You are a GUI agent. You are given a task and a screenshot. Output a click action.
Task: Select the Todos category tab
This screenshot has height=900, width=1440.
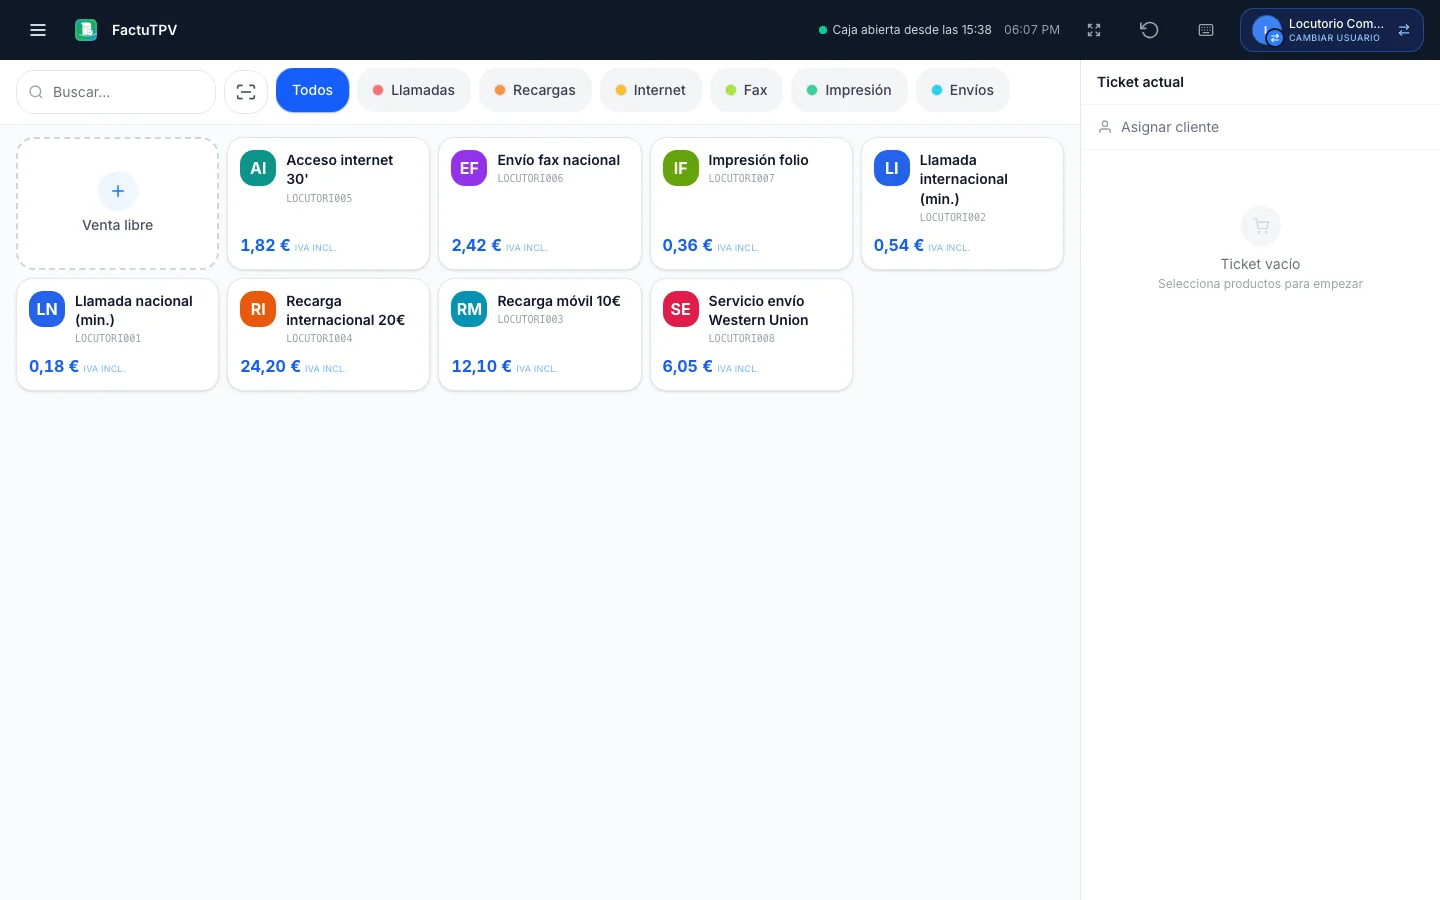click(312, 90)
